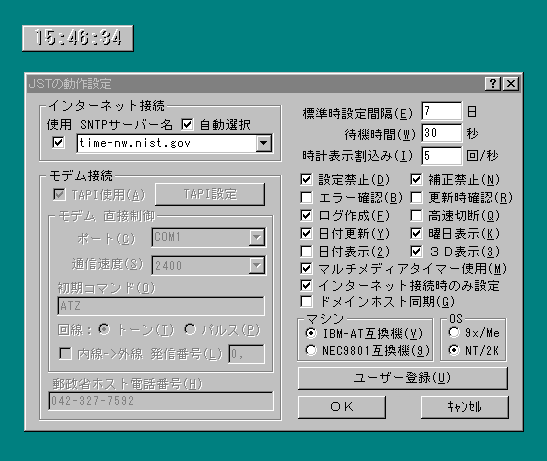Click the 発信番号(L) input field
Screen dimensions: 547x461
pos(246,354)
